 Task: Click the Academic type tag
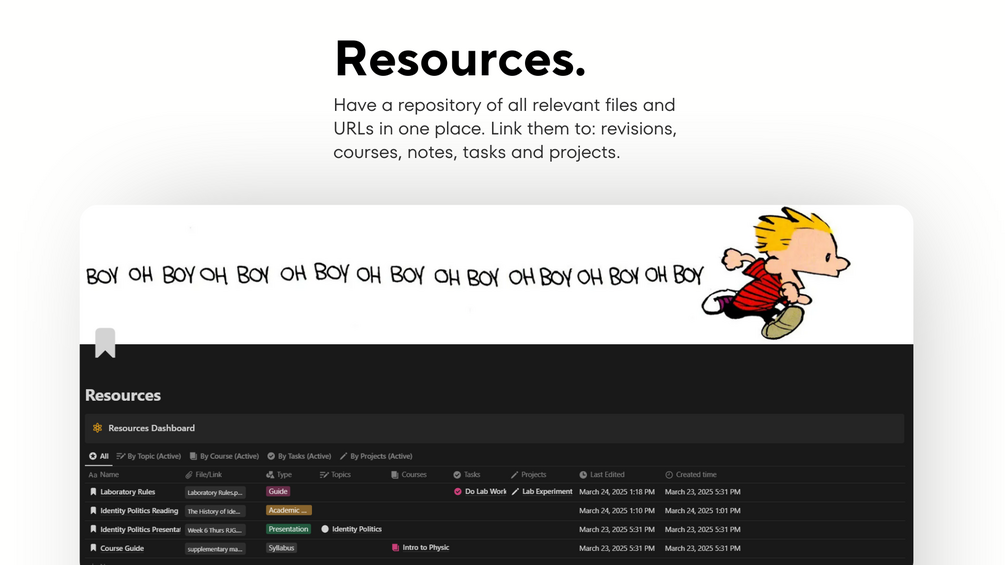(288, 511)
